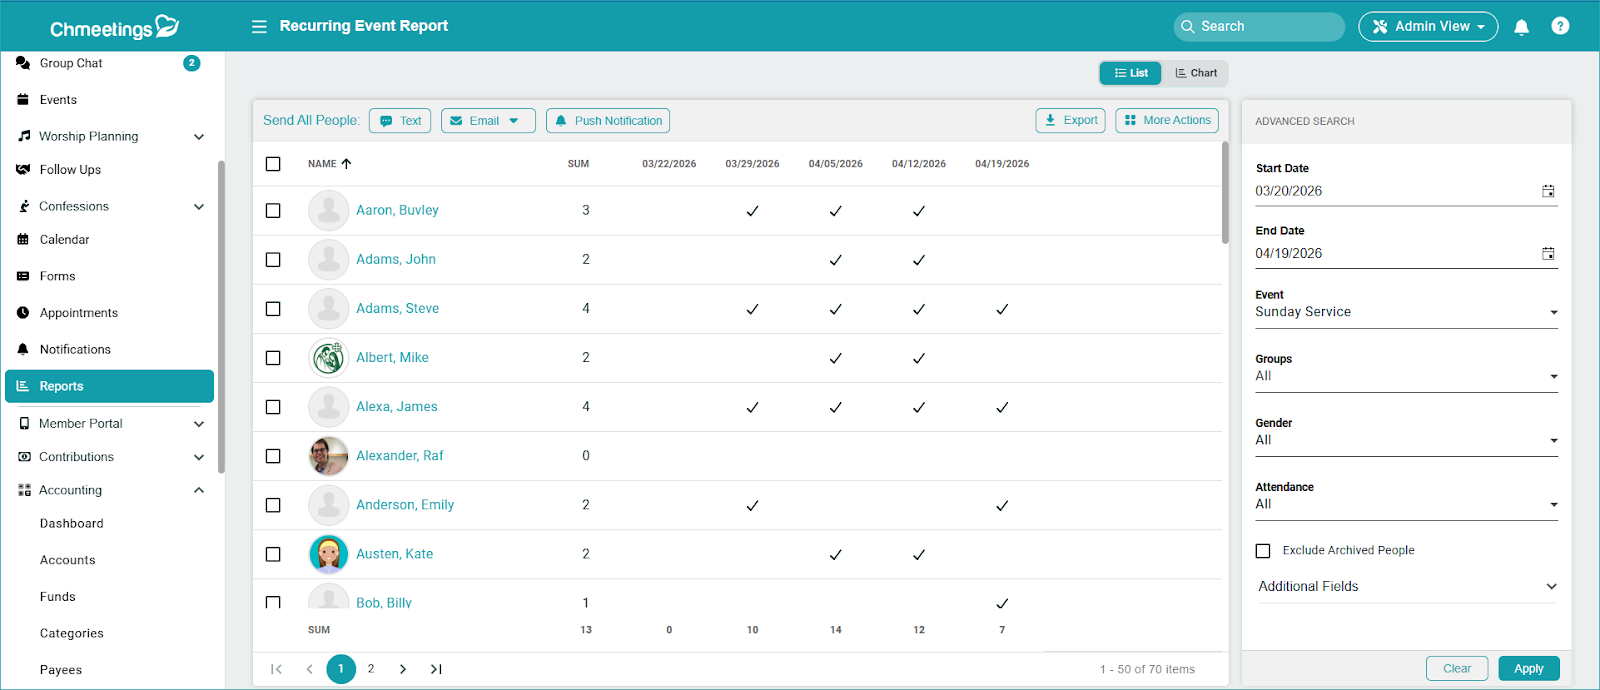Click the Search input field
Screen dimensions: 1600x690
click(1265, 27)
